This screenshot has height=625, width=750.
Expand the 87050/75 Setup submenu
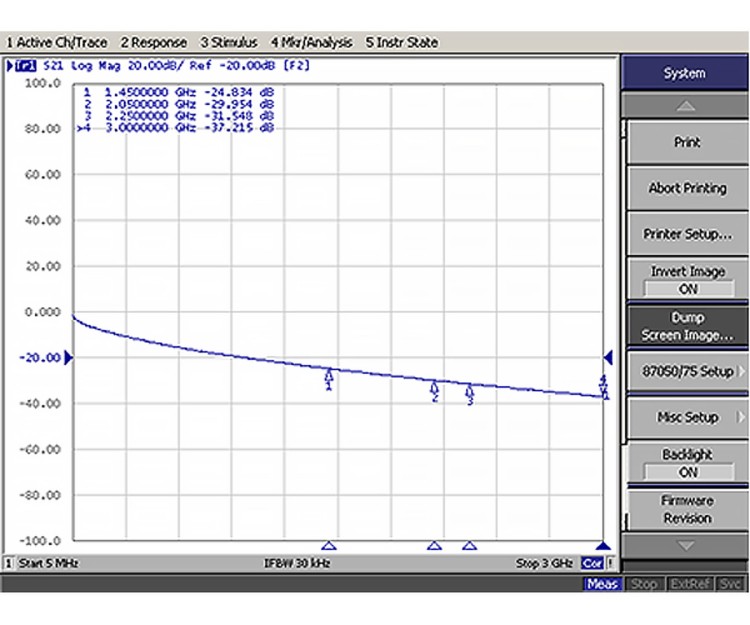[x=687, y=372]
